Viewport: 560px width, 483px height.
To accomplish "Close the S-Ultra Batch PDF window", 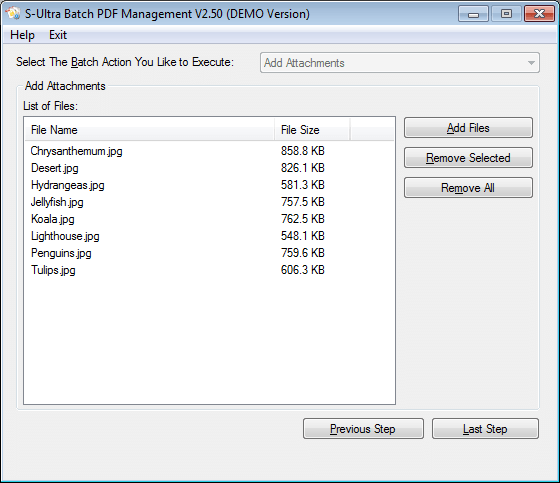I will (539, 14).
